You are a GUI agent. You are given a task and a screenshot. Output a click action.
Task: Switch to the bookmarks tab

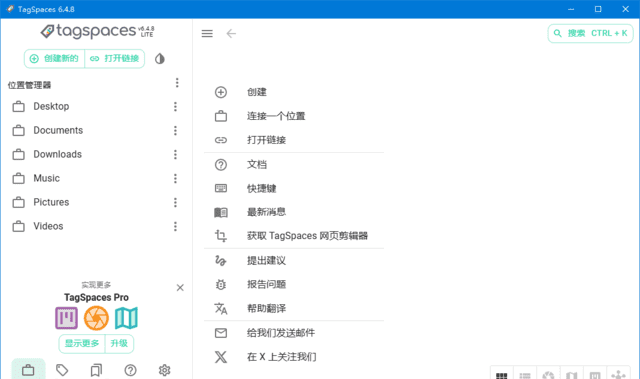click(x=96, y=370)
